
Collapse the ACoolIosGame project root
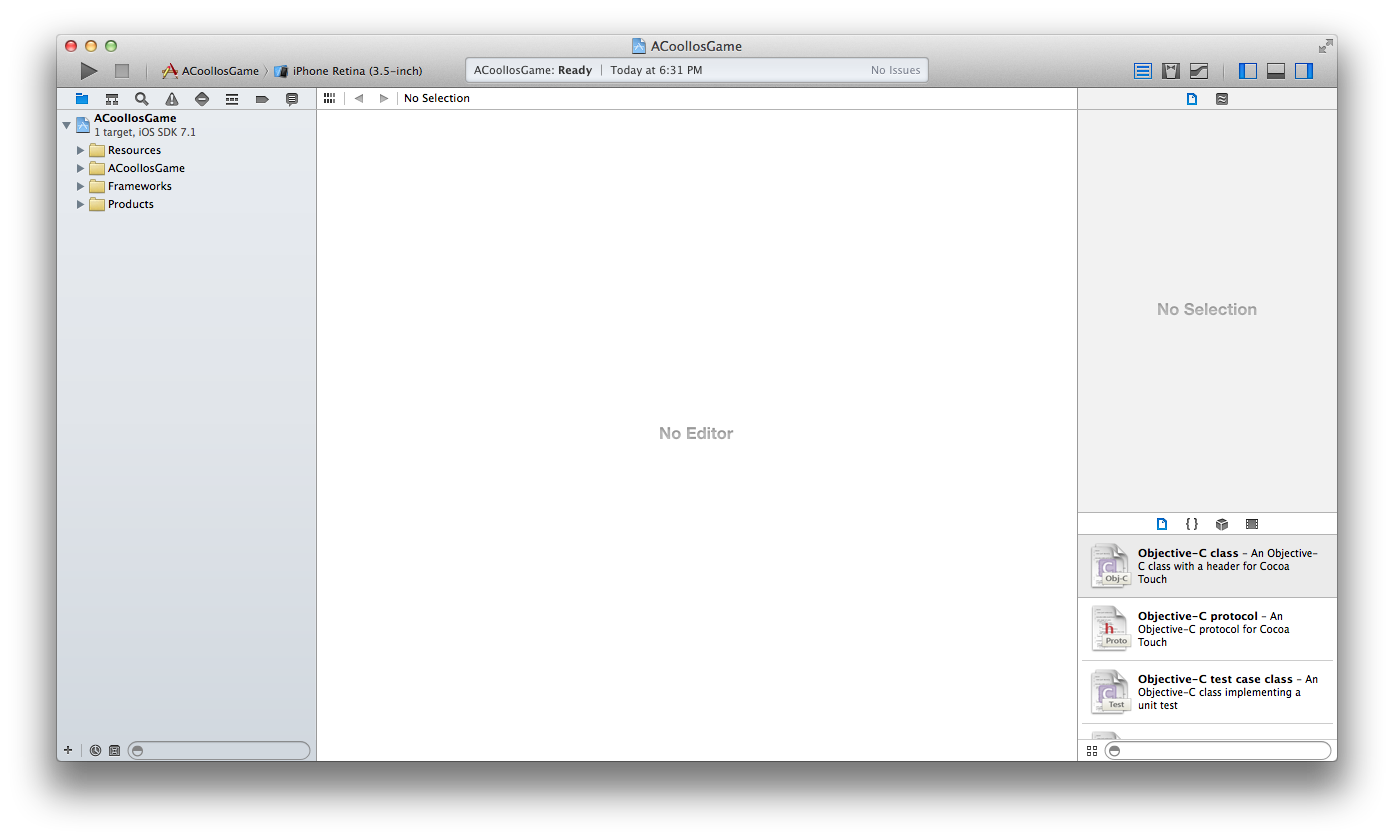pyautogui.click(x=67, y=125)
